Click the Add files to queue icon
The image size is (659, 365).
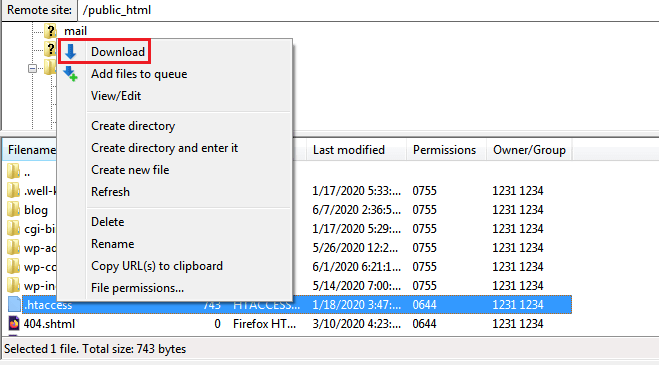tap(71, 74)
